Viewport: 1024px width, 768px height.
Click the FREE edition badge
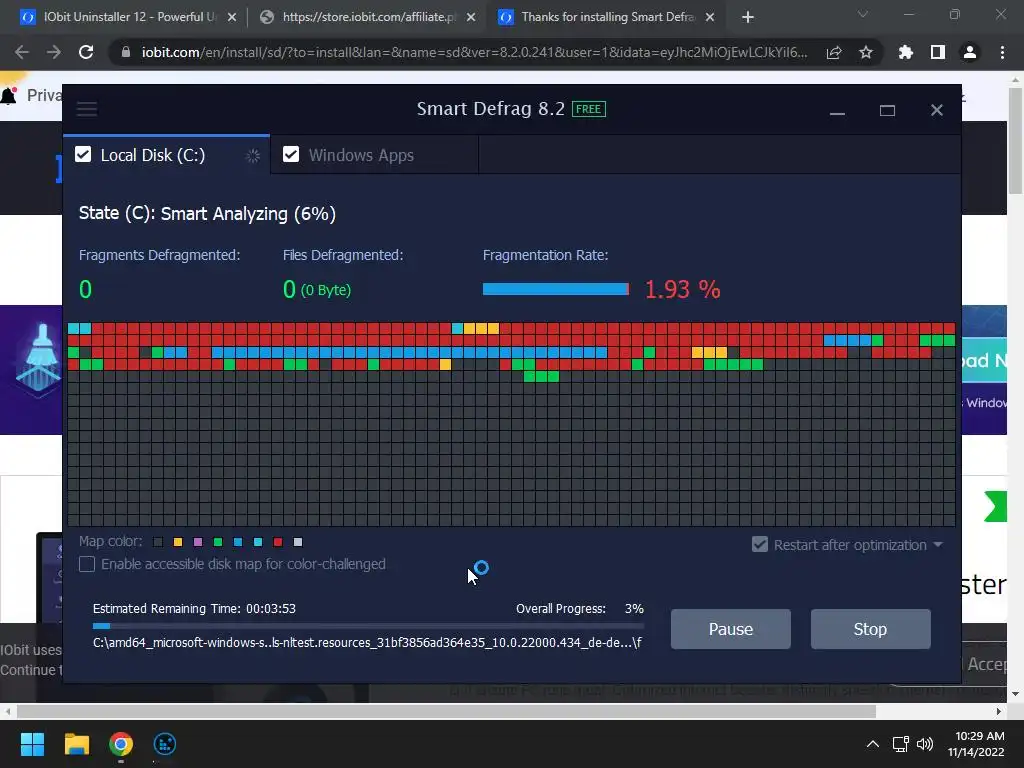588,109
